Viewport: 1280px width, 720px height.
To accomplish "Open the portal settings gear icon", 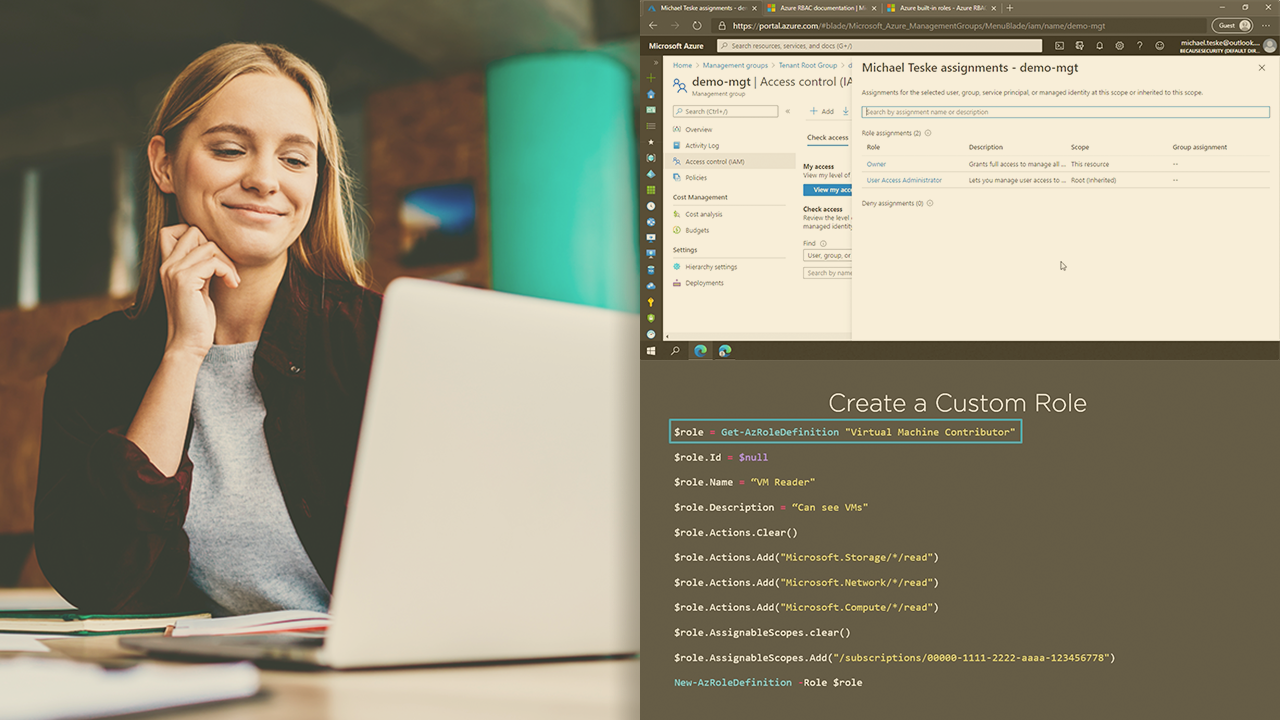I will point(1119,46).
